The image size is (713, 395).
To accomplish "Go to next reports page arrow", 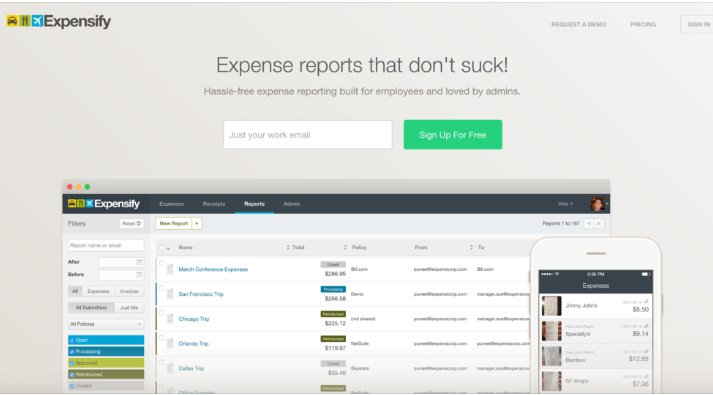I will 599,224.
